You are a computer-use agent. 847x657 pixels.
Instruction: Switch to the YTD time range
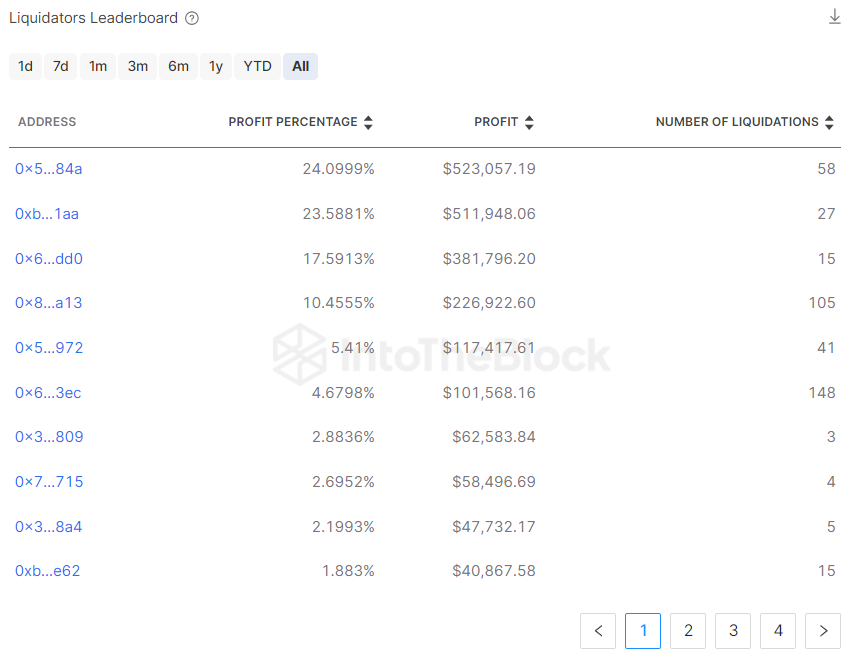258,66
